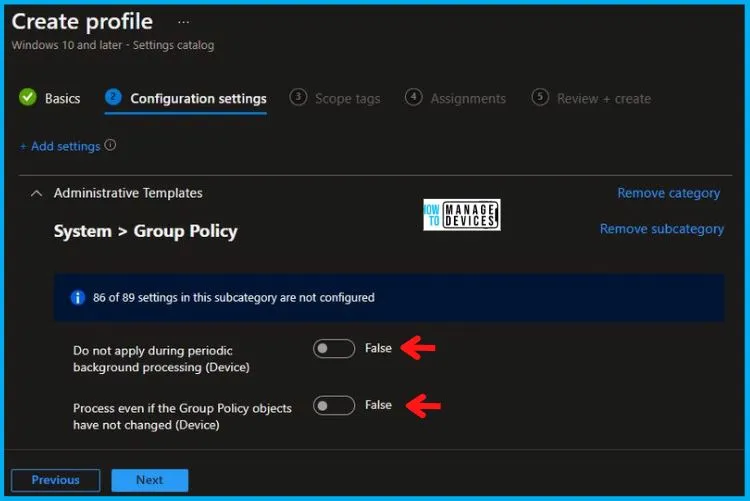Screen dimensions: 750x501
Task: Select the Configuration settings tab
Action: (199, 99)
